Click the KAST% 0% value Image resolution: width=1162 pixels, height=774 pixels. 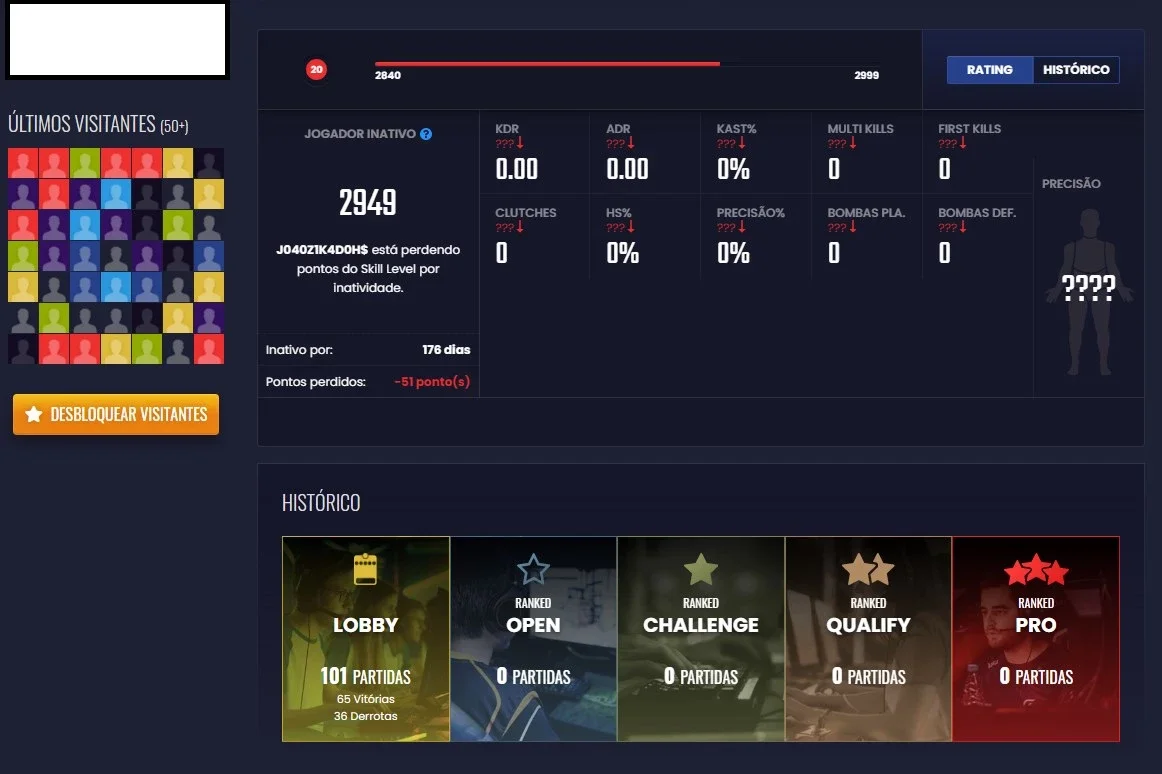point(733,169)
